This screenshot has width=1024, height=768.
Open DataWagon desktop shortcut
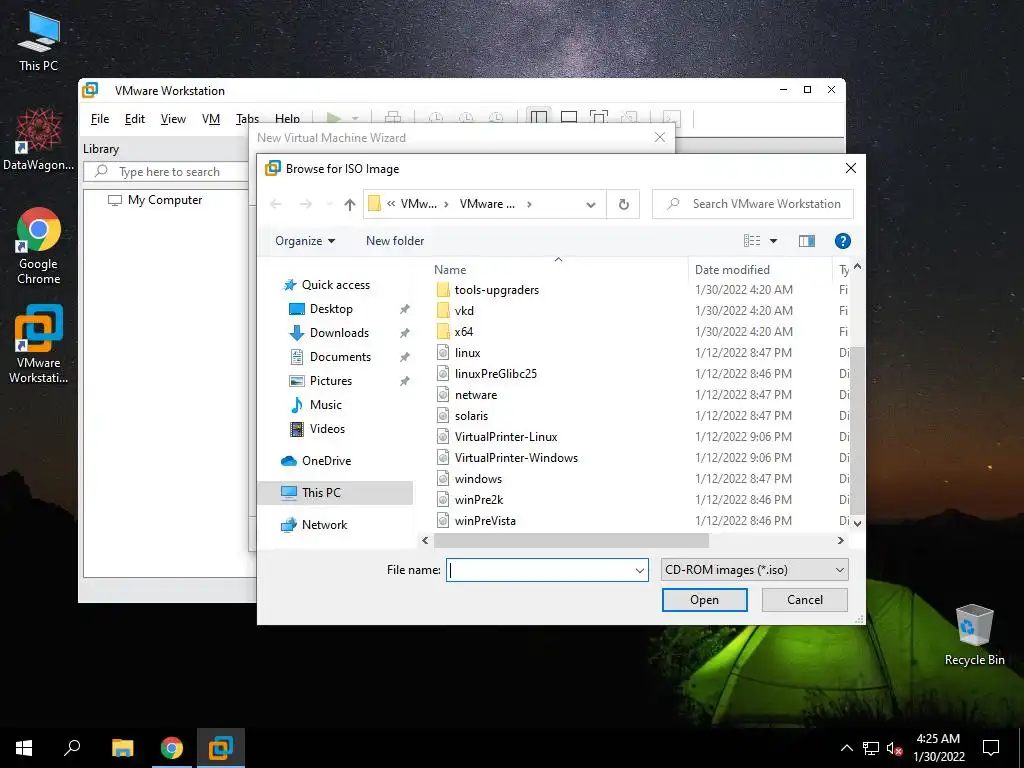coord(38,140)
